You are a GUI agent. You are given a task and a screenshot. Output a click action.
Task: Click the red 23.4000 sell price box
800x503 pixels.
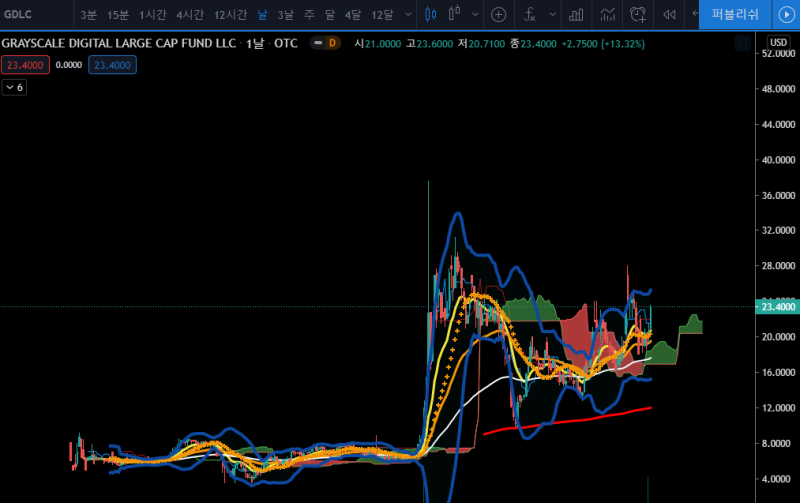pyautogui.click(x=25, y=65)
